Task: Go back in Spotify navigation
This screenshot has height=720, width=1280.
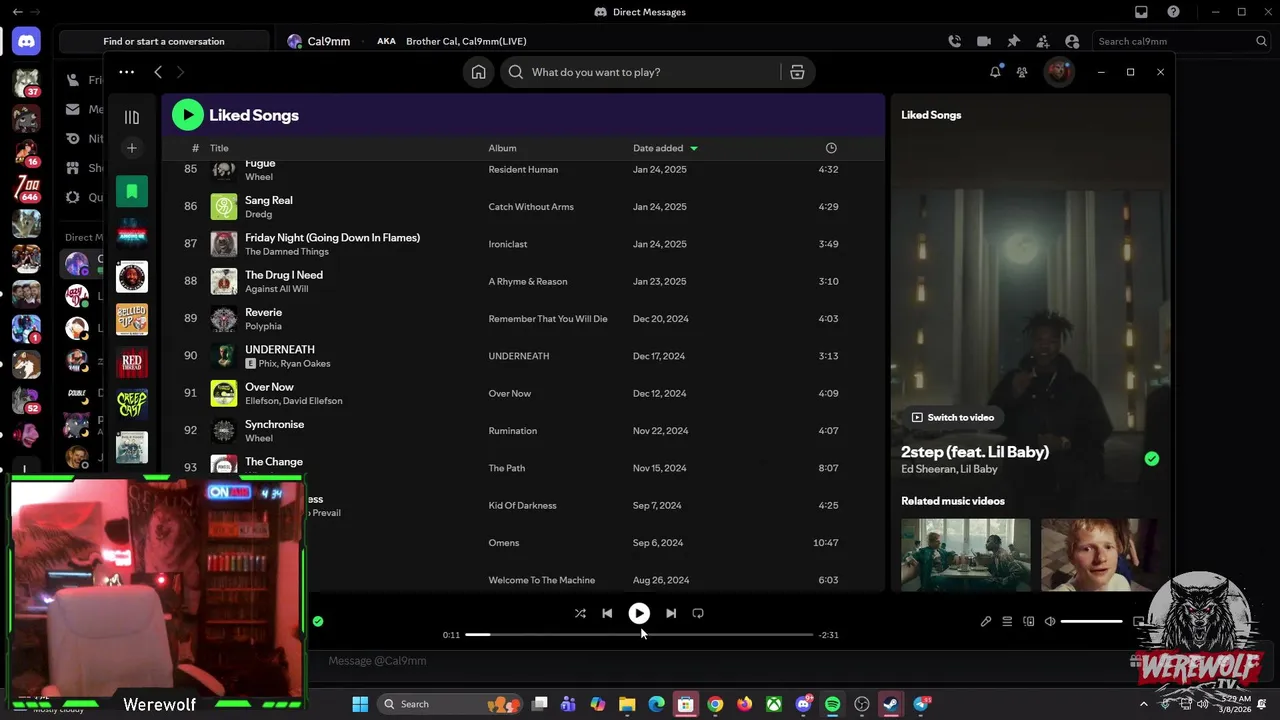Action: point(157,72)
